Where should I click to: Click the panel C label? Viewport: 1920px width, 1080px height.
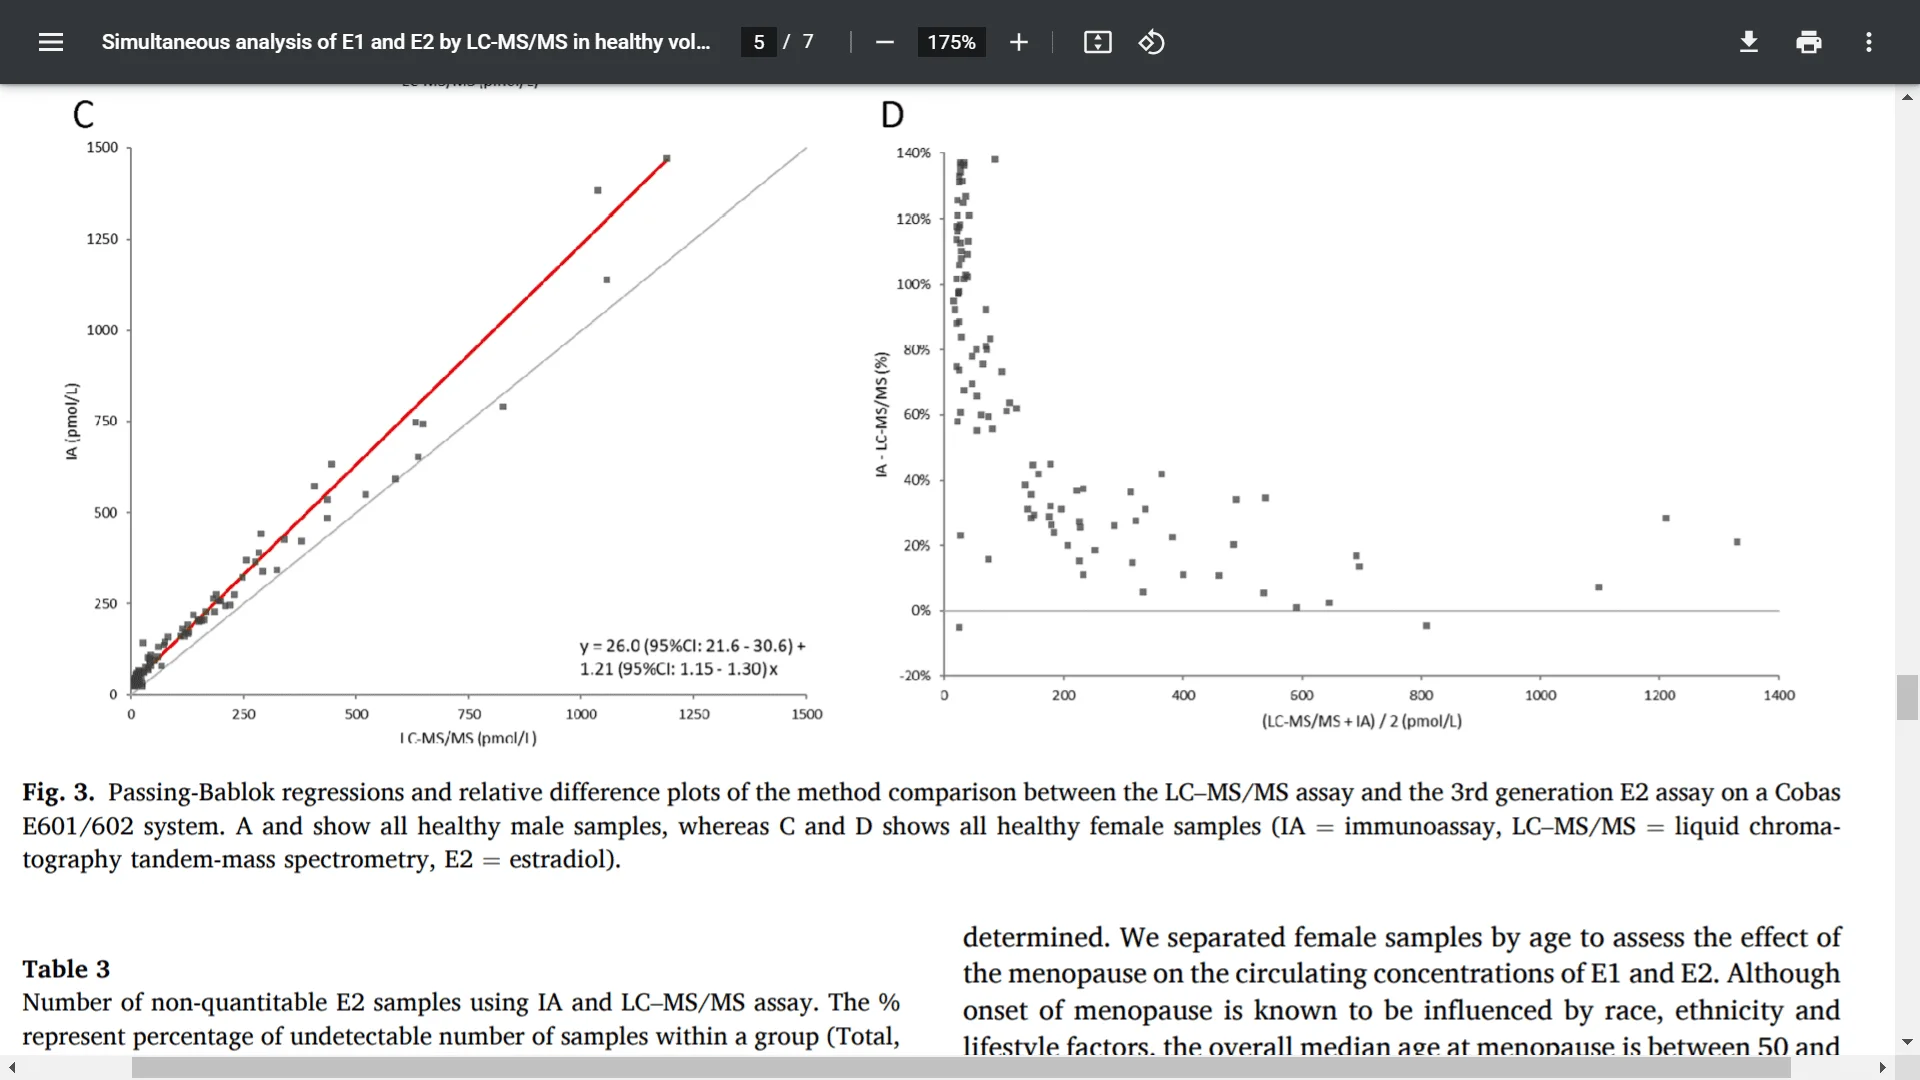[x=83, y=114]
